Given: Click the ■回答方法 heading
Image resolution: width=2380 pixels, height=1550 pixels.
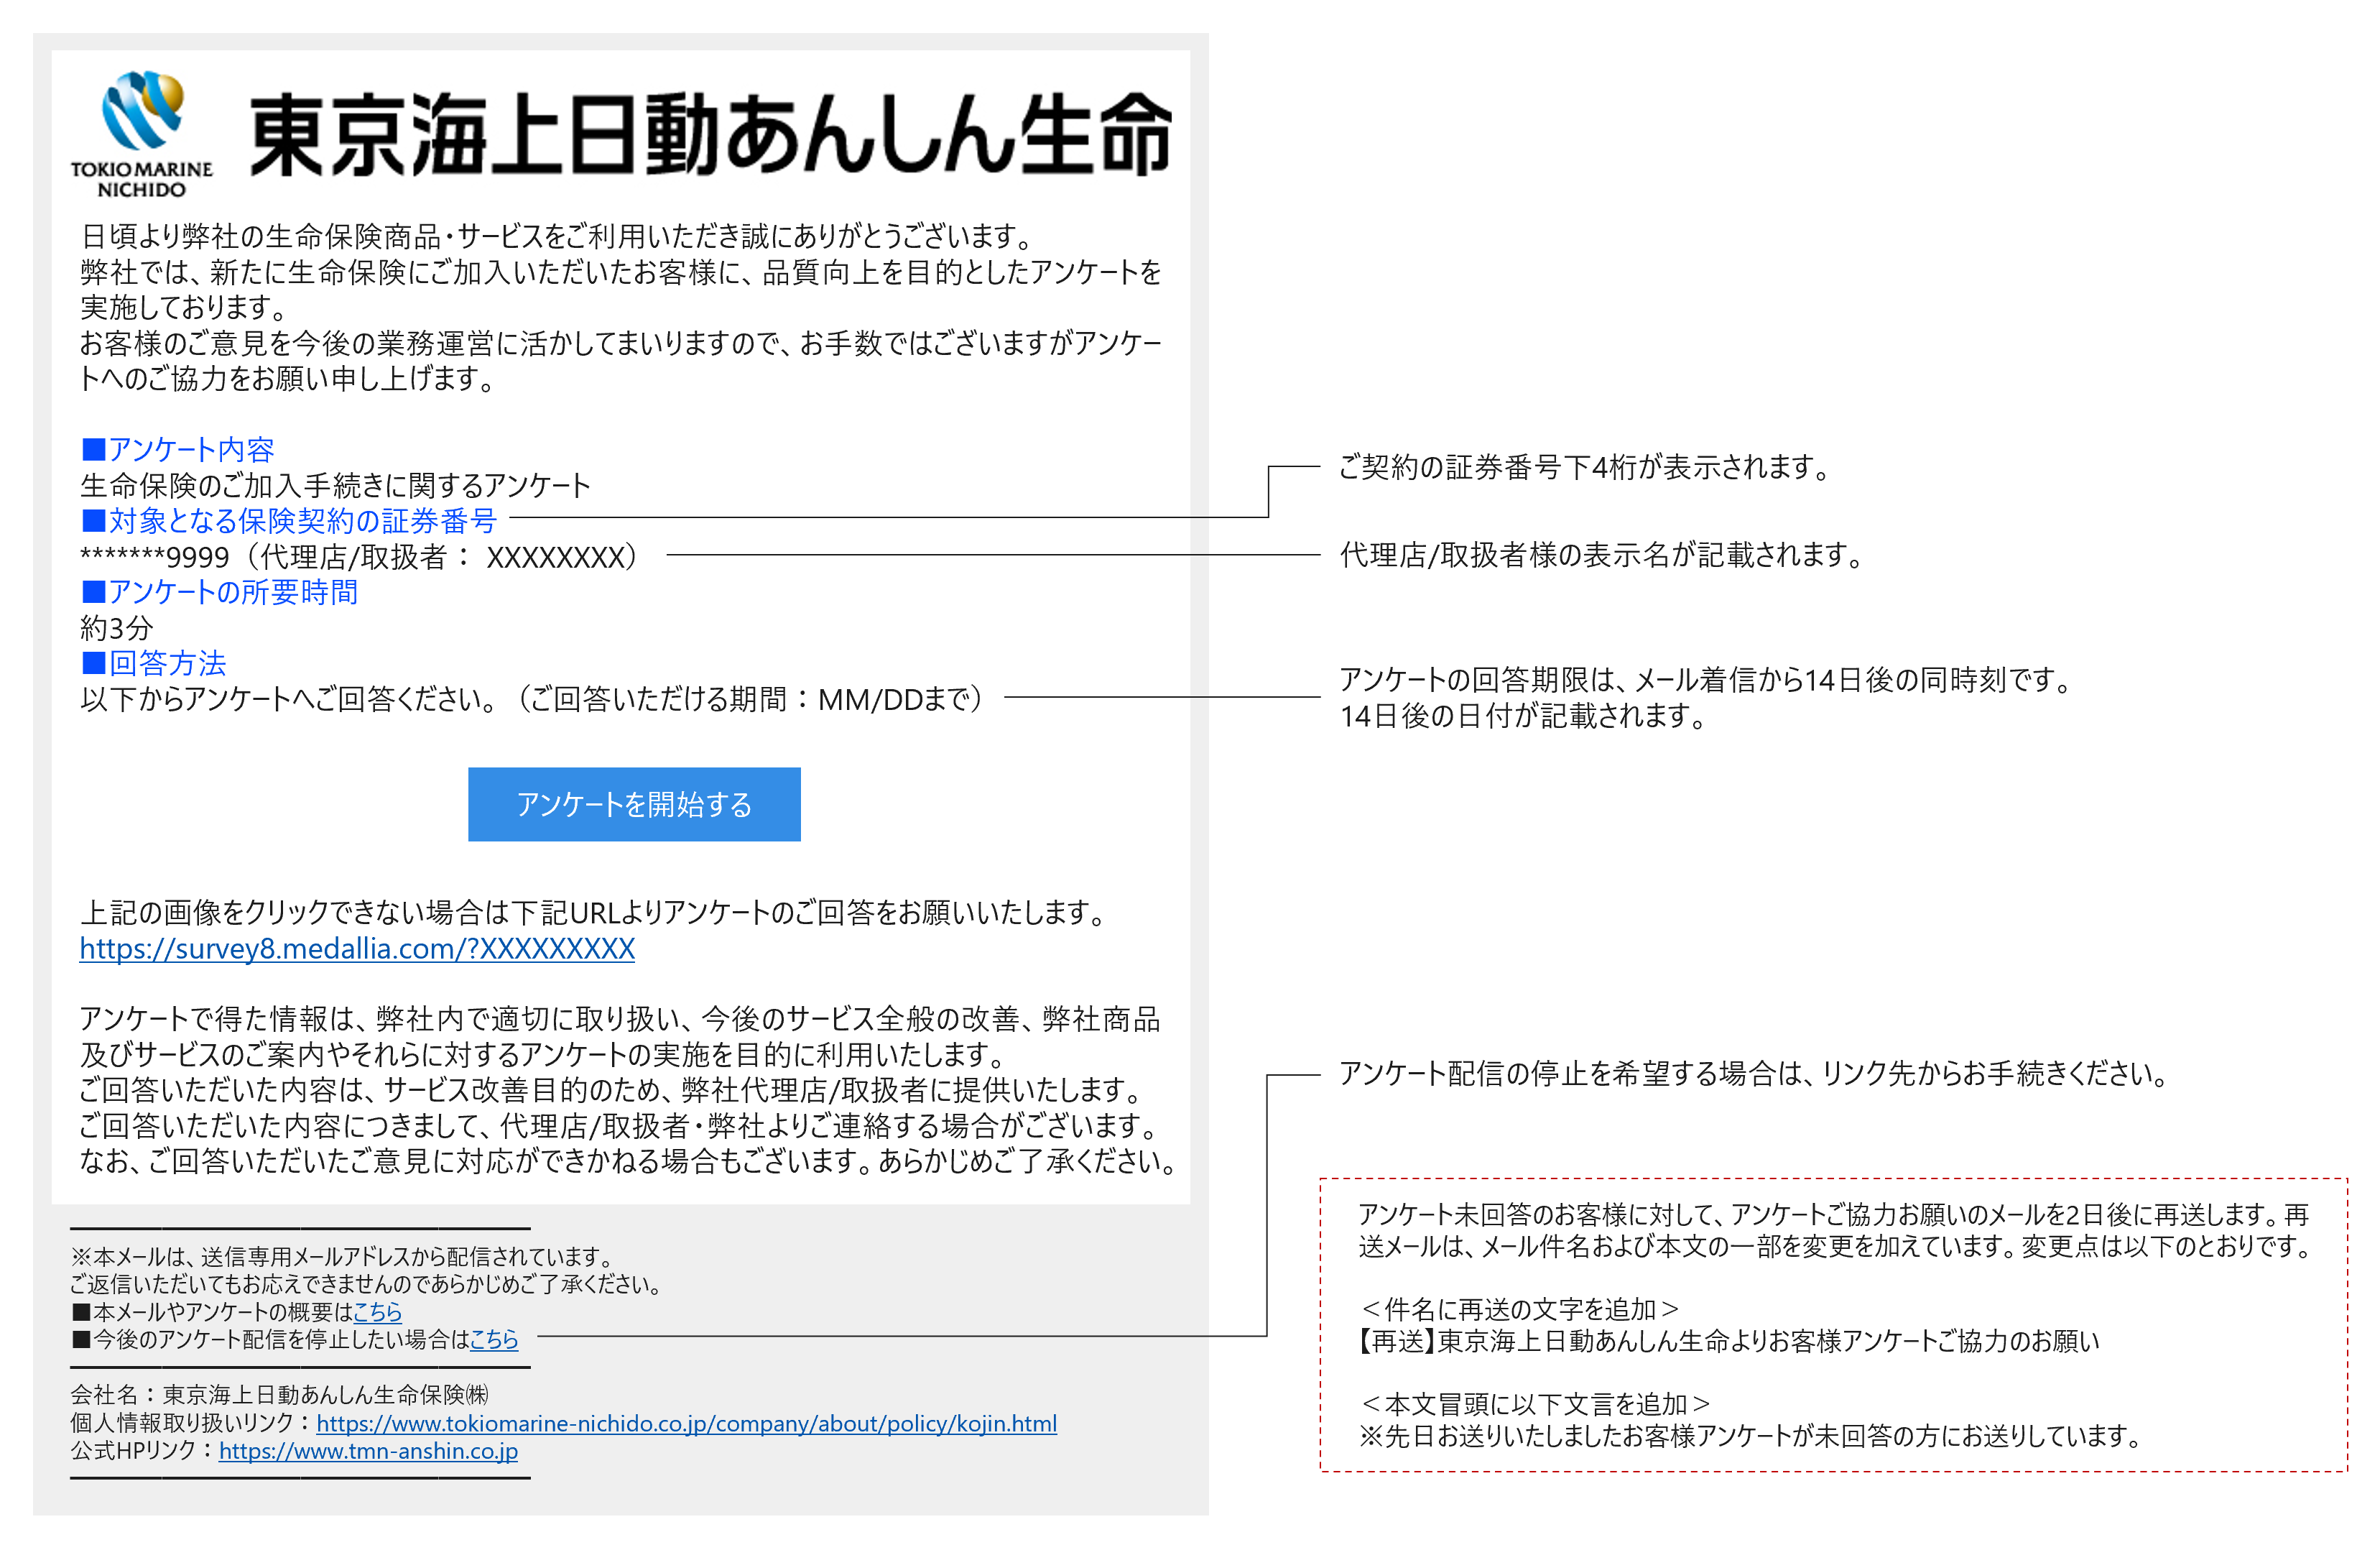Looking at the screenshot, I should point(154,662).
